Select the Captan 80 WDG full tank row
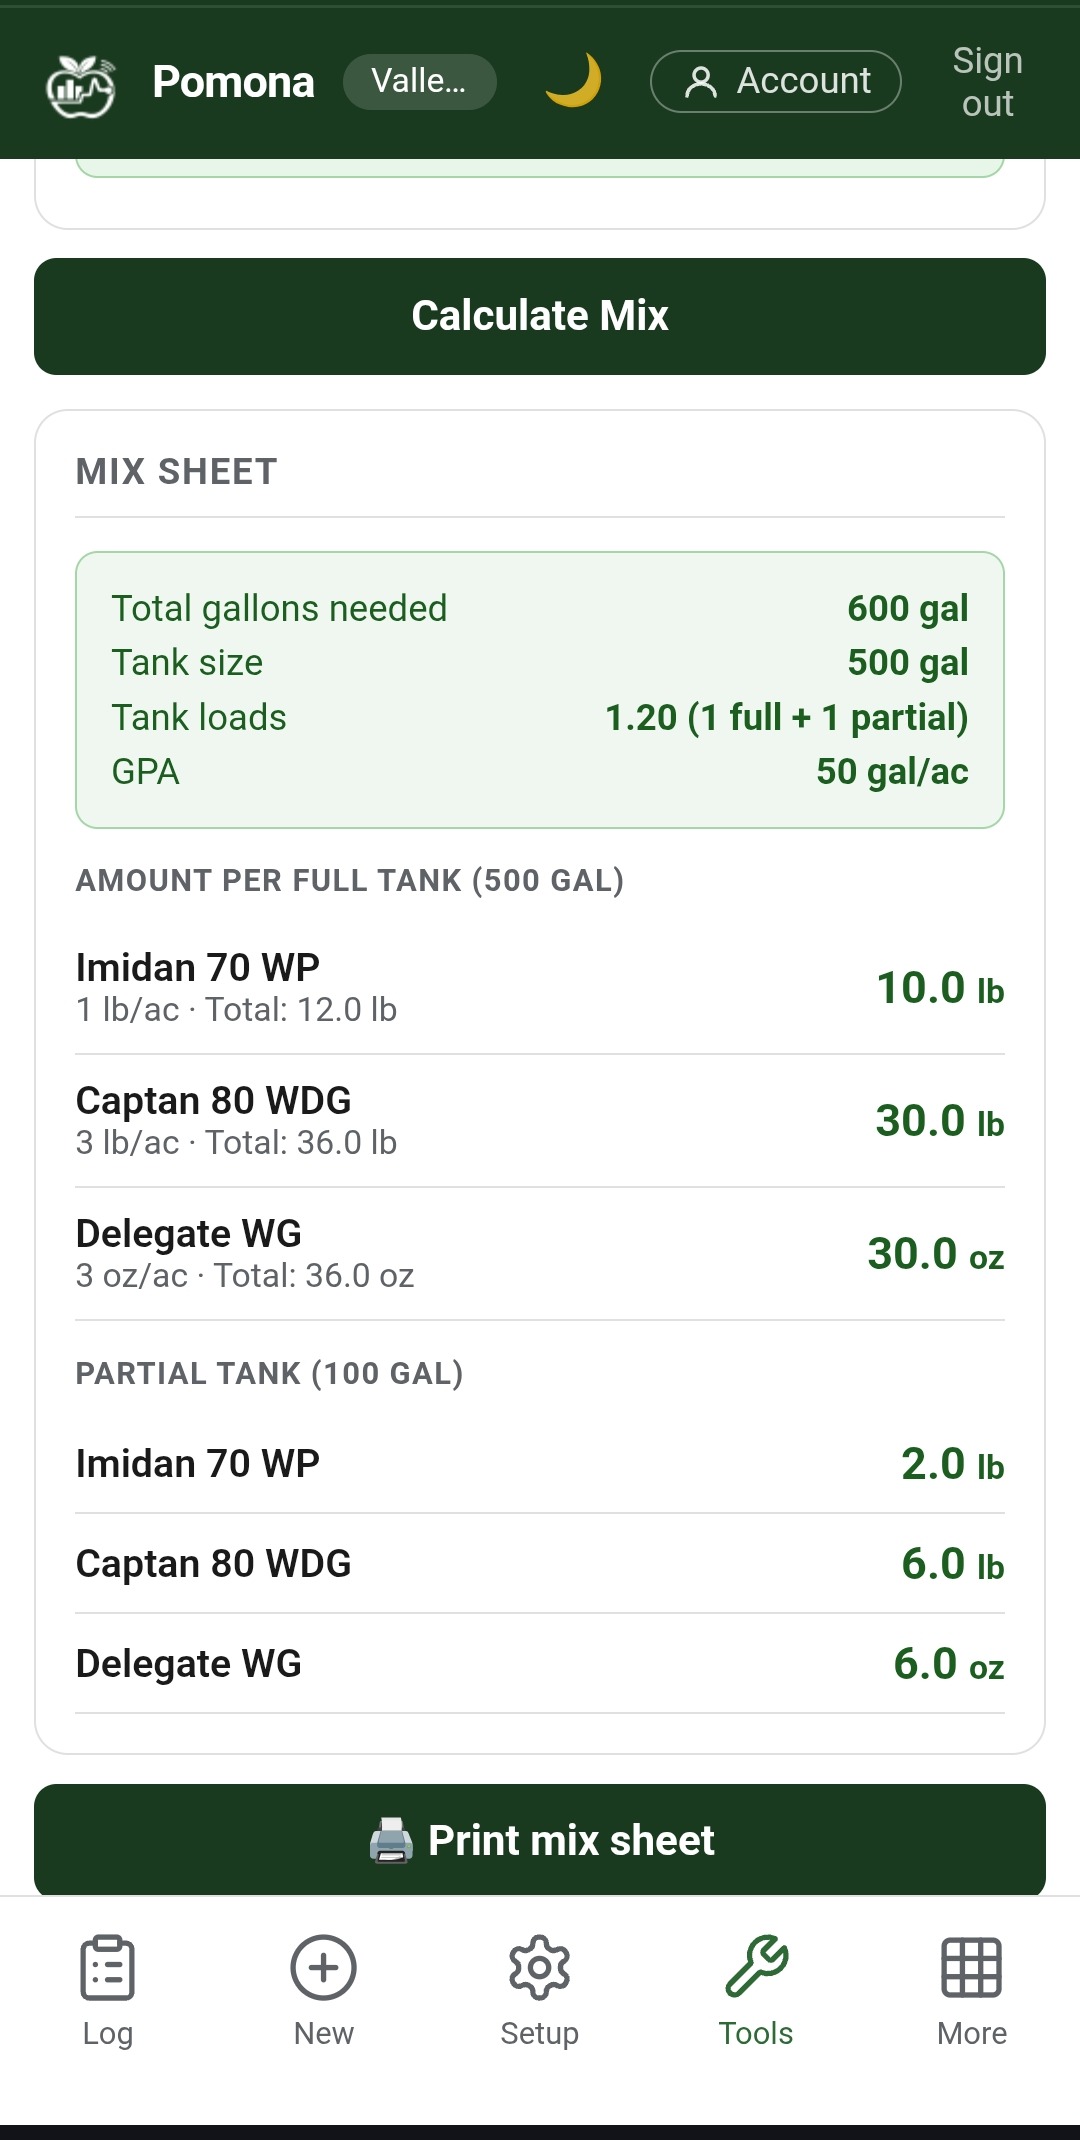 click(540, 1120)
